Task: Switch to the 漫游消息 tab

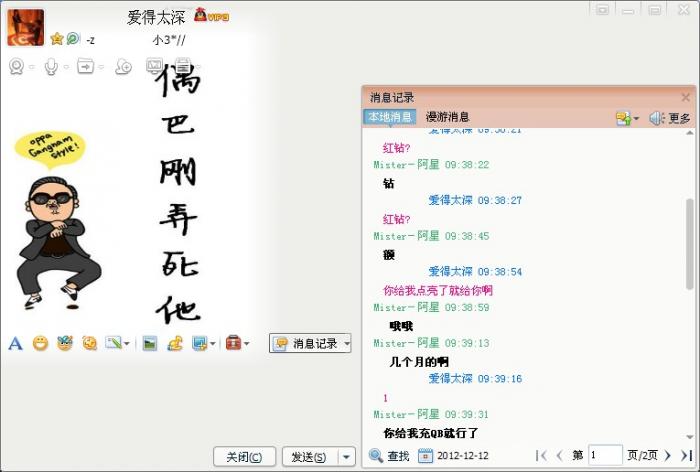Action: coord(448,117)
